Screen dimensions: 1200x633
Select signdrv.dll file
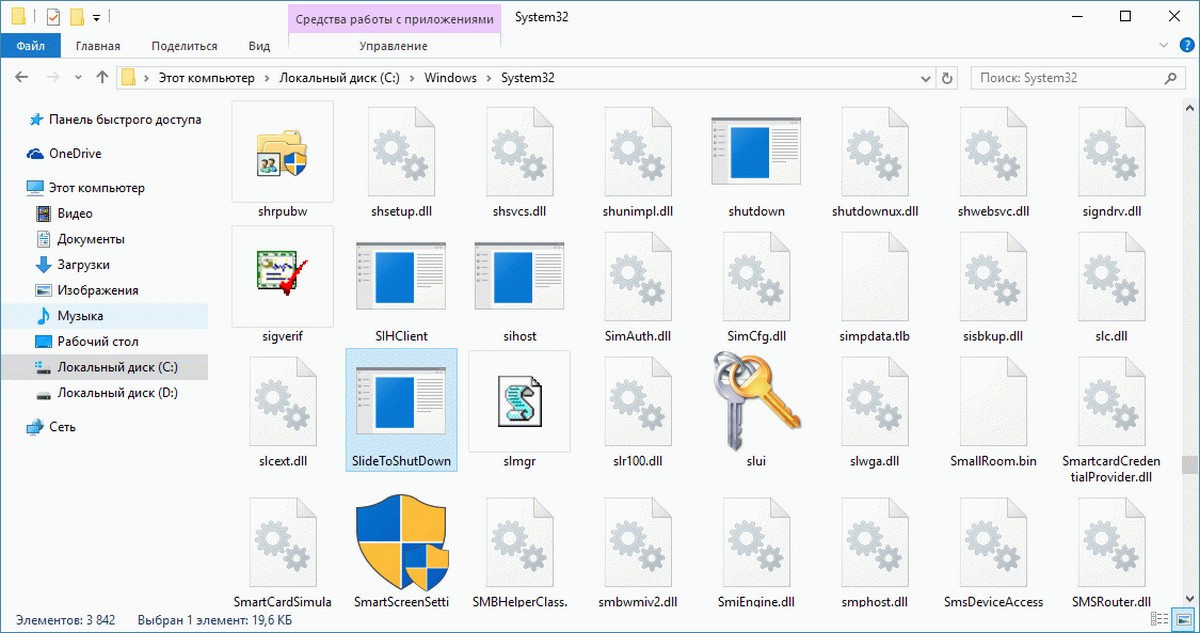pos(1111,152)
